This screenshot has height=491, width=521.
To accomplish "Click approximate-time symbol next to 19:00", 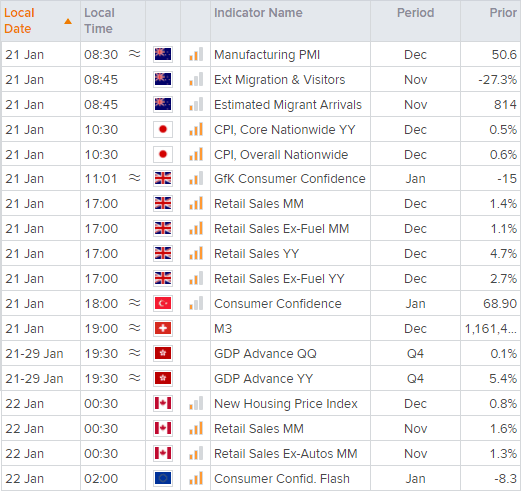I will click(x=135, y=328).
